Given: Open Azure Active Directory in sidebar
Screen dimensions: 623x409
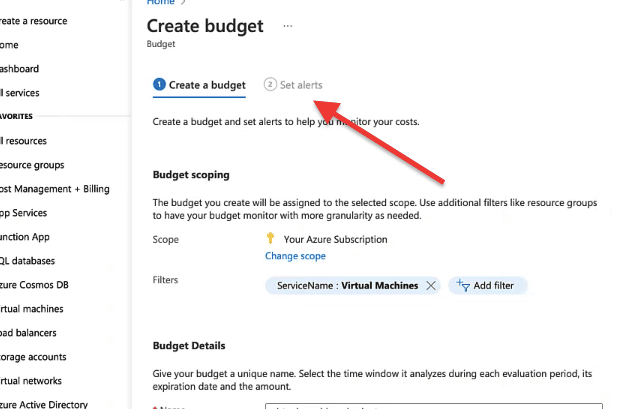Looking at the screenshot, I should [44, 404].
